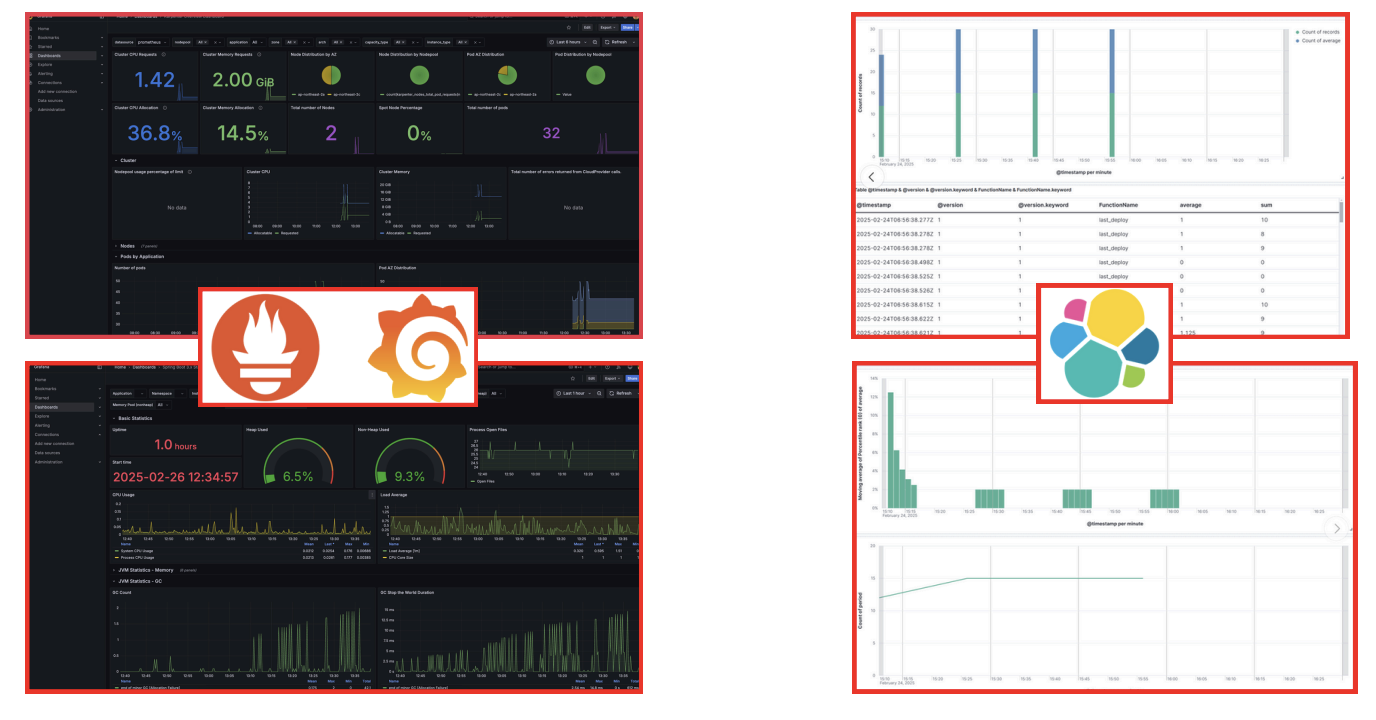This screenshot has height=720, width=1376.
Task: Open info icon on Cluster CPU Requests panel
Action: (164, 54)
